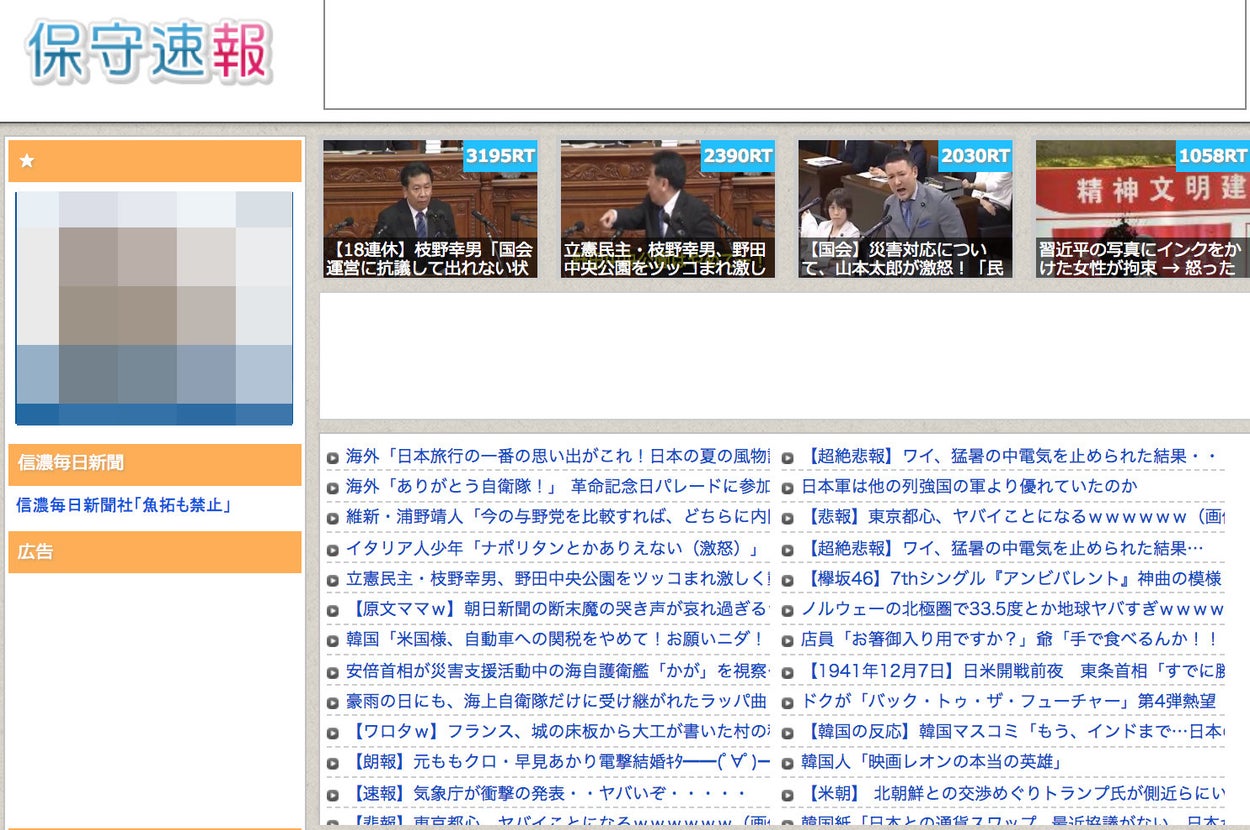Click the 3195RT badge on first thumbnail
Screen dimensions: 1250x830
(500, 155)
